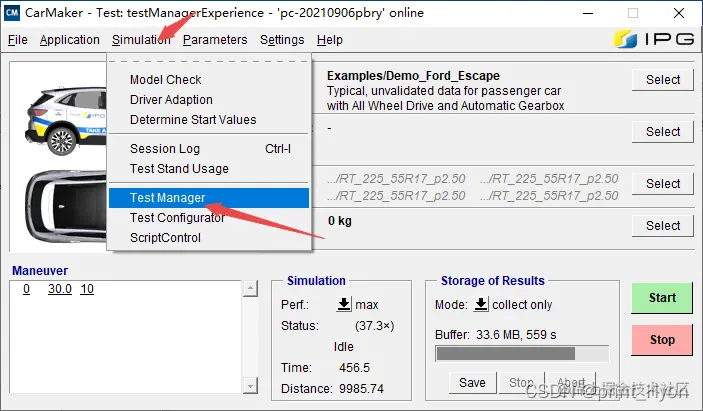Click the side view vehicle thumbnail
The height and width of the screenshot is (411, 703).
coord(65,120)
